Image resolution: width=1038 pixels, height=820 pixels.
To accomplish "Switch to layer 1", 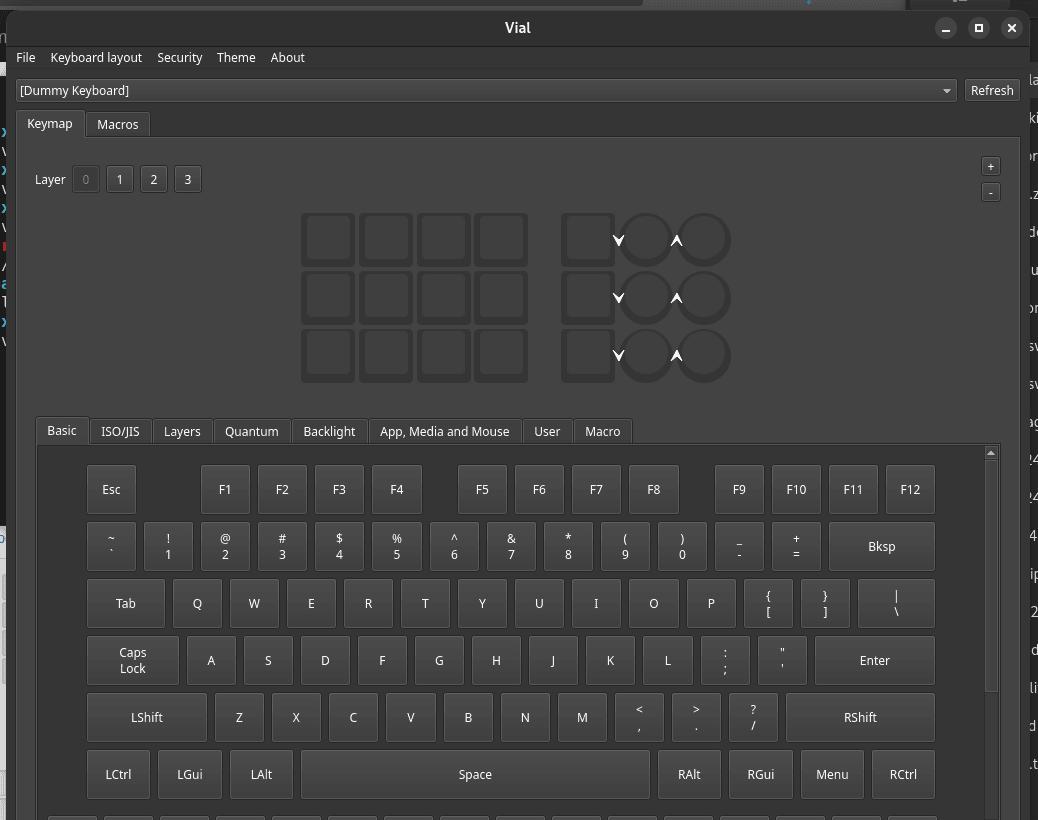I will tap(120, 180).
